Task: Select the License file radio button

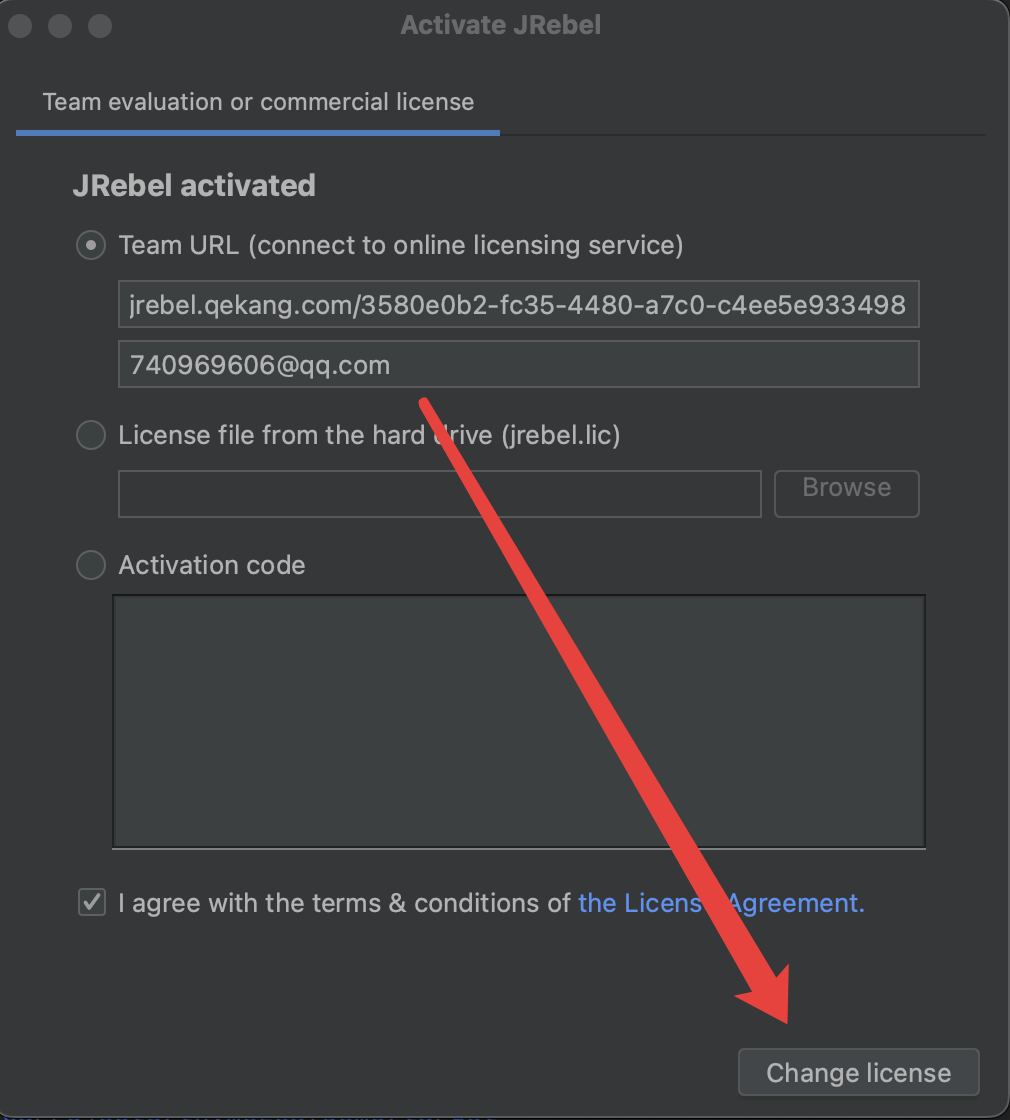Action: click(x=91, y=435)
